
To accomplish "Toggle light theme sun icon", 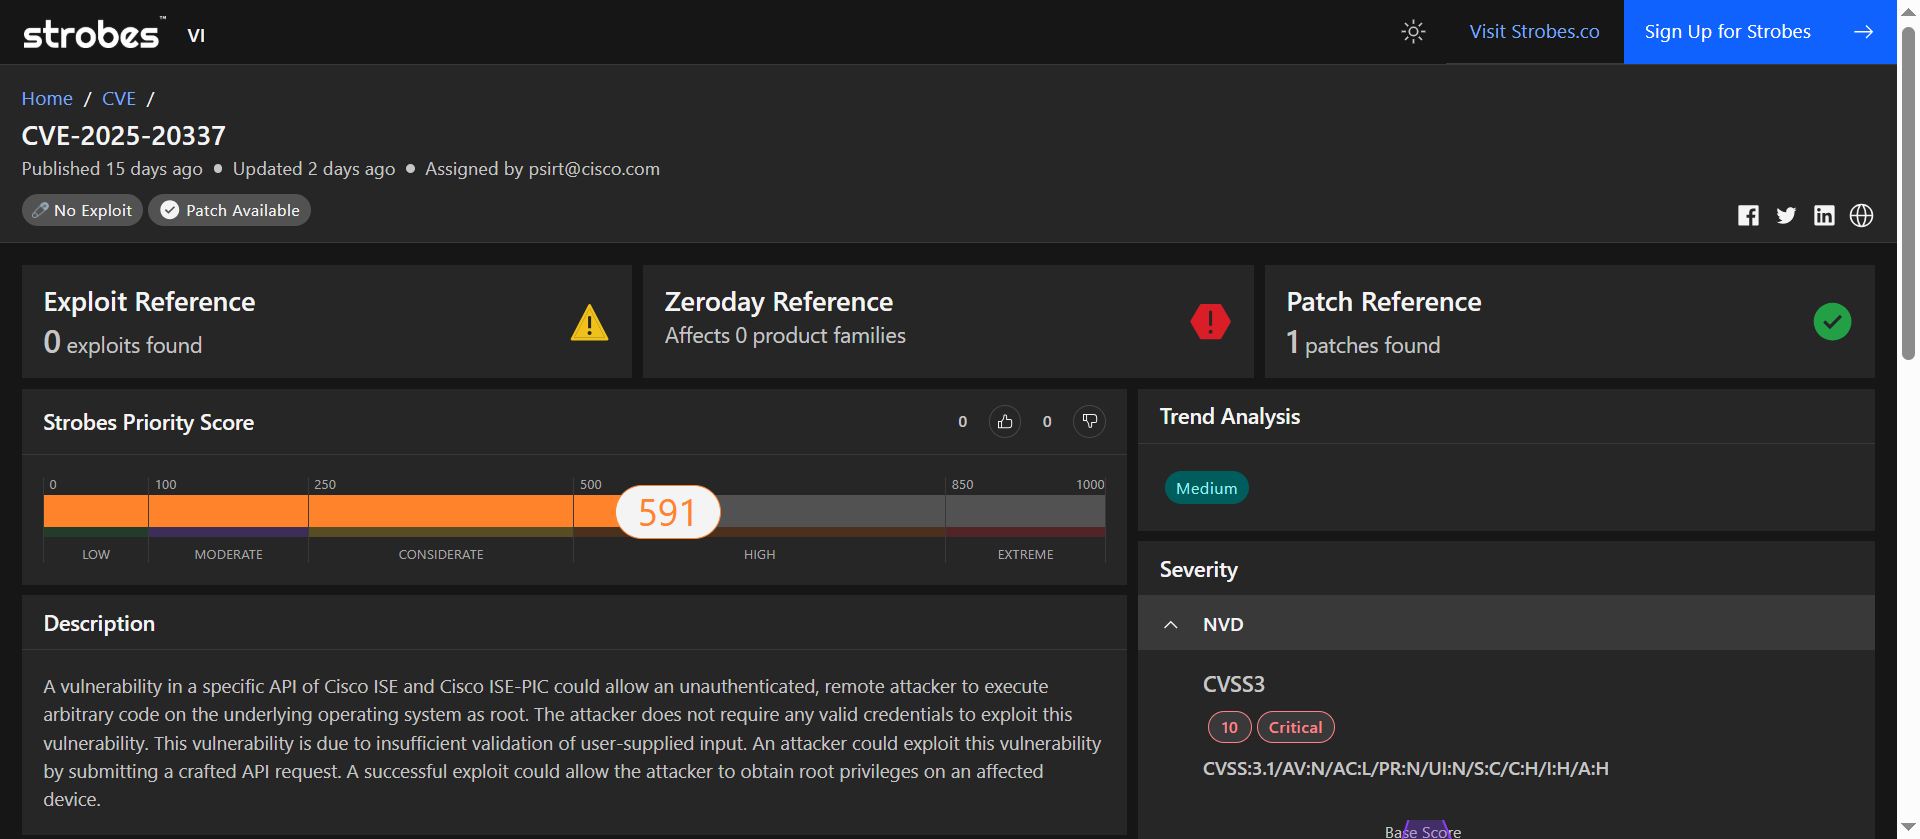I will point(1413,32).
